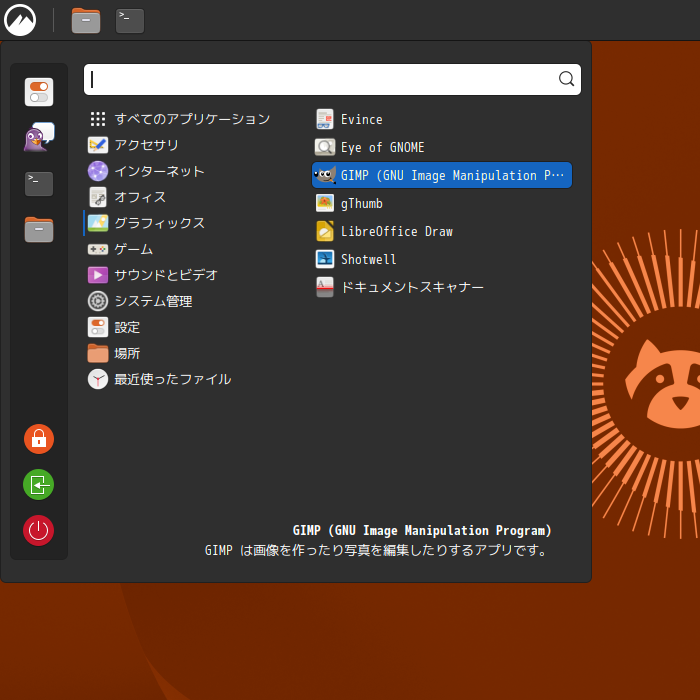
Task: Select the アクセサリ category
Action: coord(133,145)
